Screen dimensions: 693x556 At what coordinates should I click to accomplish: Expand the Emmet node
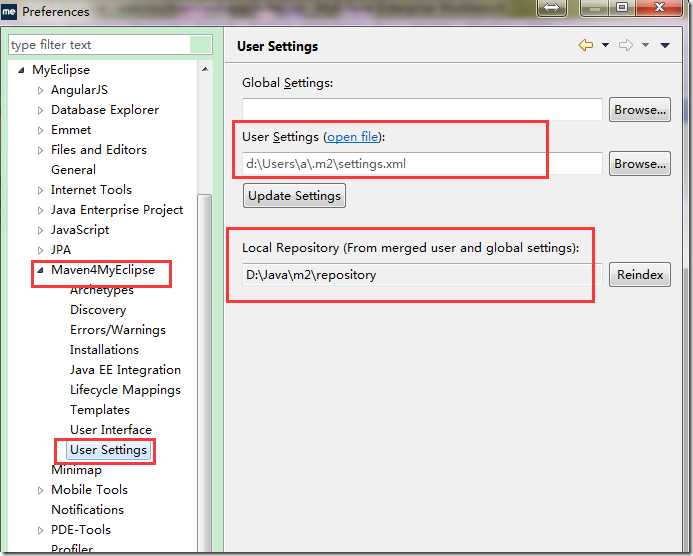[40, 130]
